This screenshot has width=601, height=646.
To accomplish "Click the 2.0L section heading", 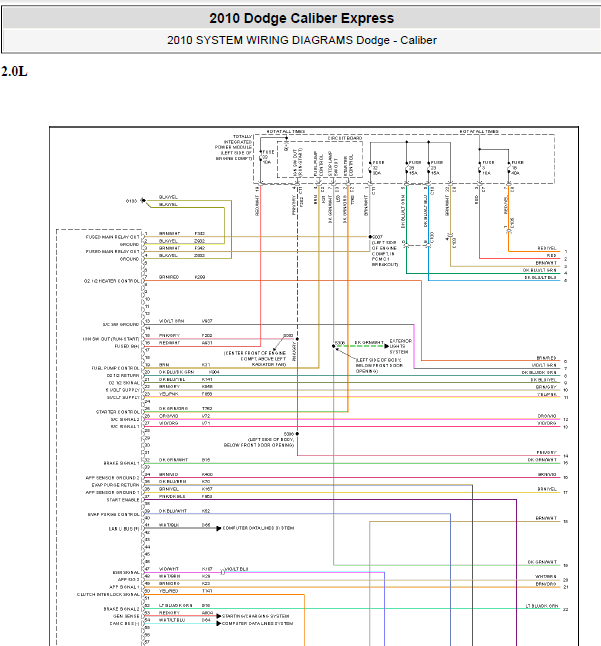I will (14, 72).
